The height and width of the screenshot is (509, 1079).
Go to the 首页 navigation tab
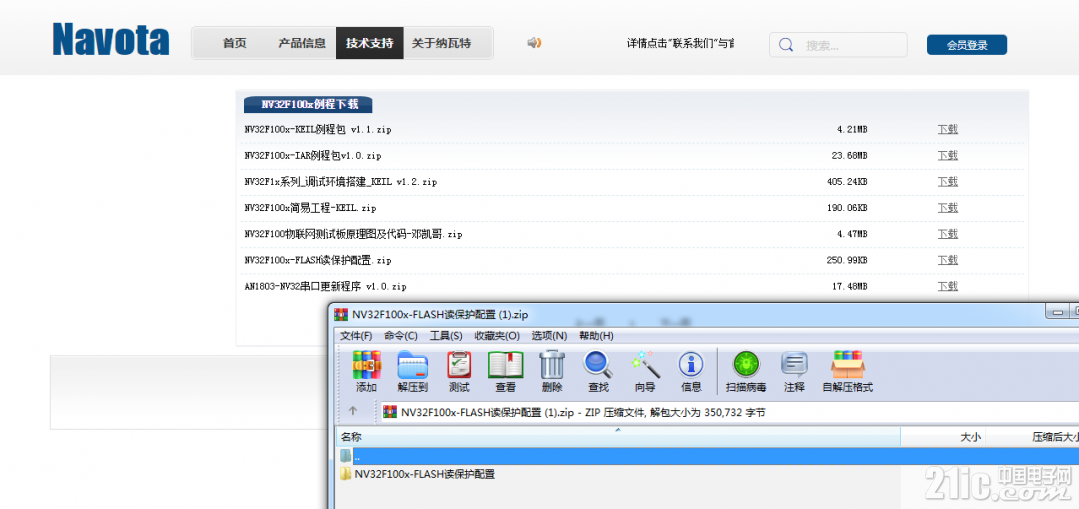(234, 43)
